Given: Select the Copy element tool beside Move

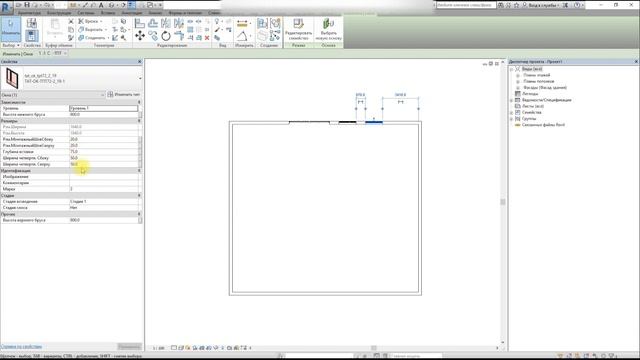Looking at the screenshot, I should click(153, 36).
